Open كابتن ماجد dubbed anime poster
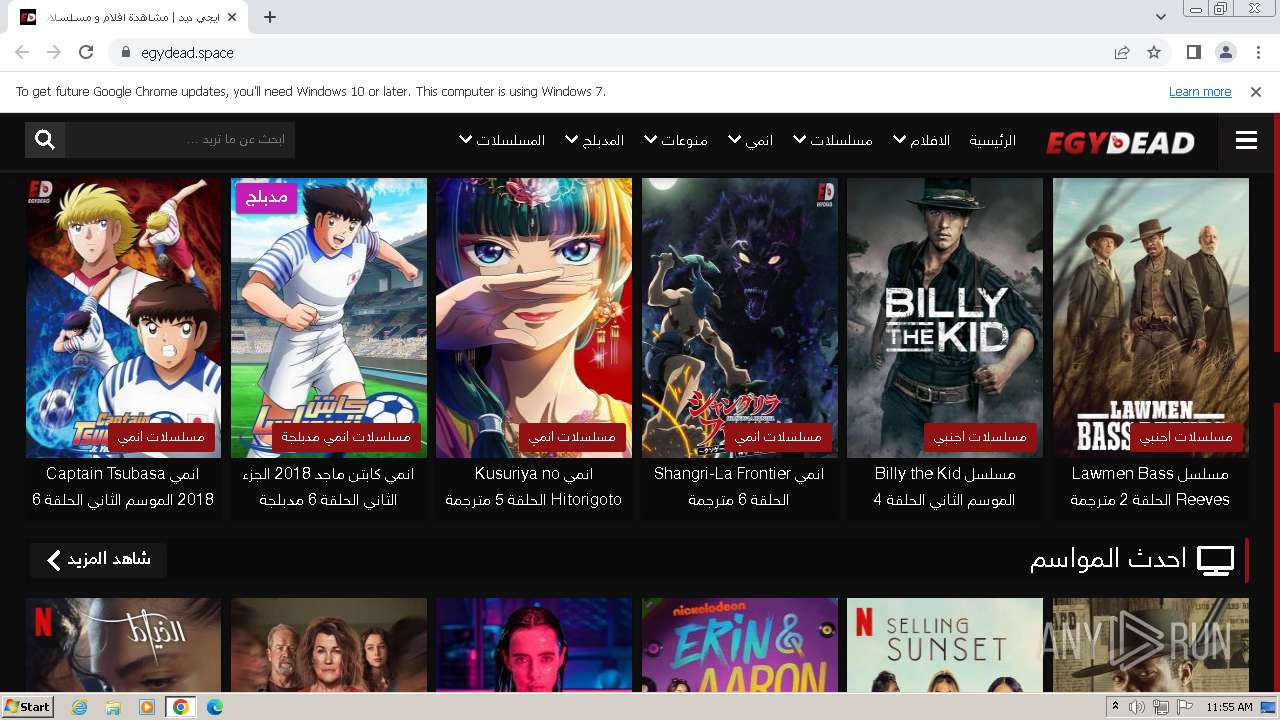 click(x=329, y=318)
